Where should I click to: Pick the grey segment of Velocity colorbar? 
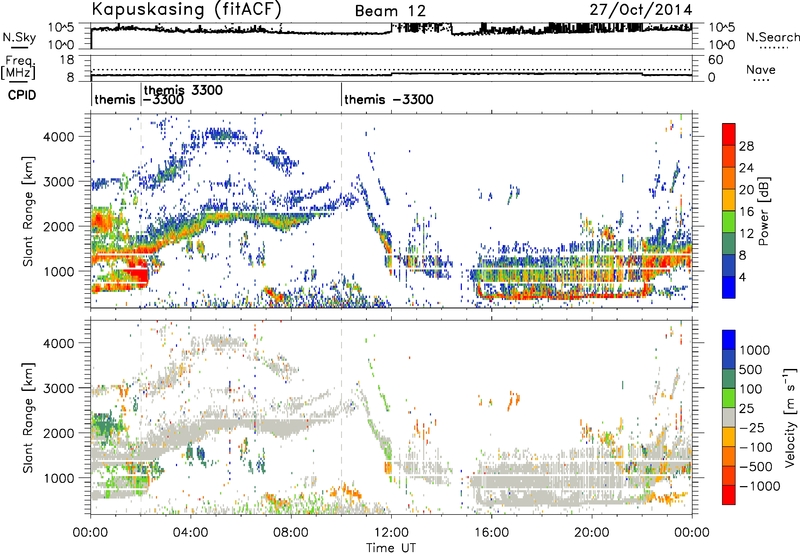click(x=729, y=417)
